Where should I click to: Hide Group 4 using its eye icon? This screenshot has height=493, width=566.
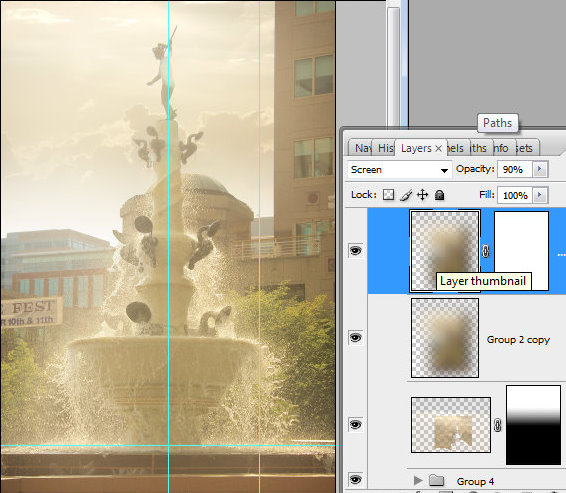coord(356,479)
